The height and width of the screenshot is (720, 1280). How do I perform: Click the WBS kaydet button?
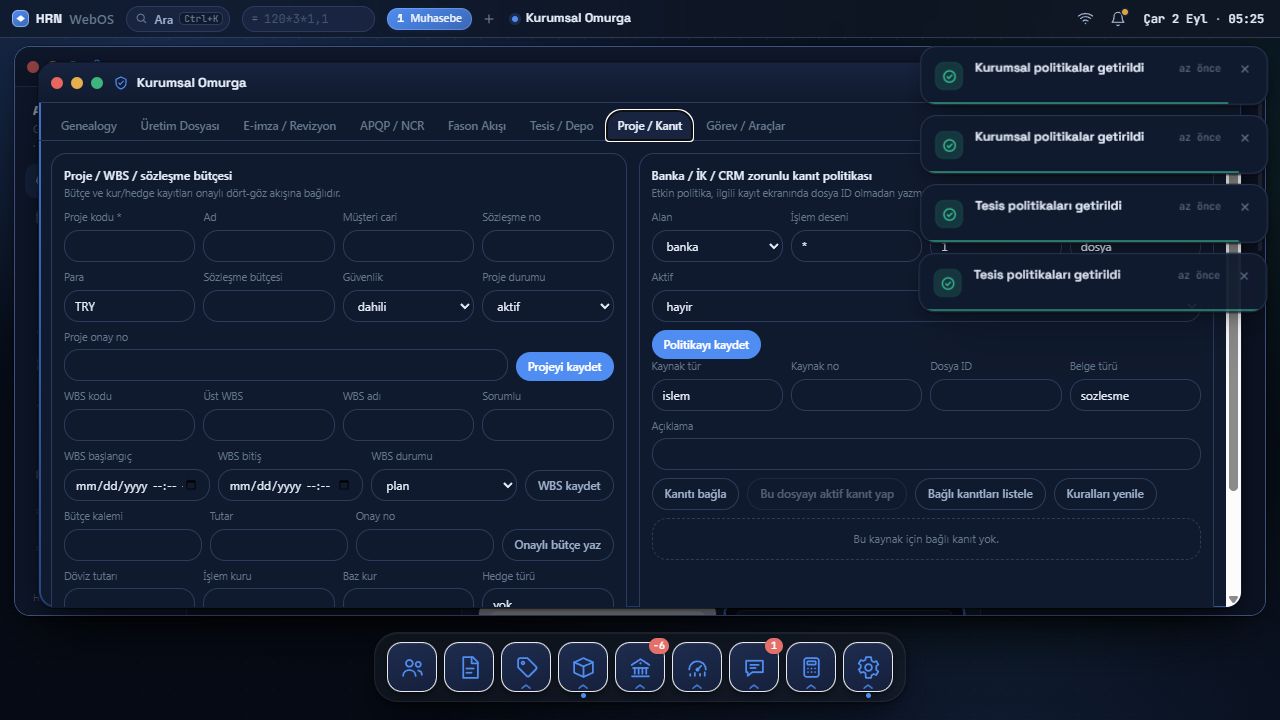(x=569, y=486)
